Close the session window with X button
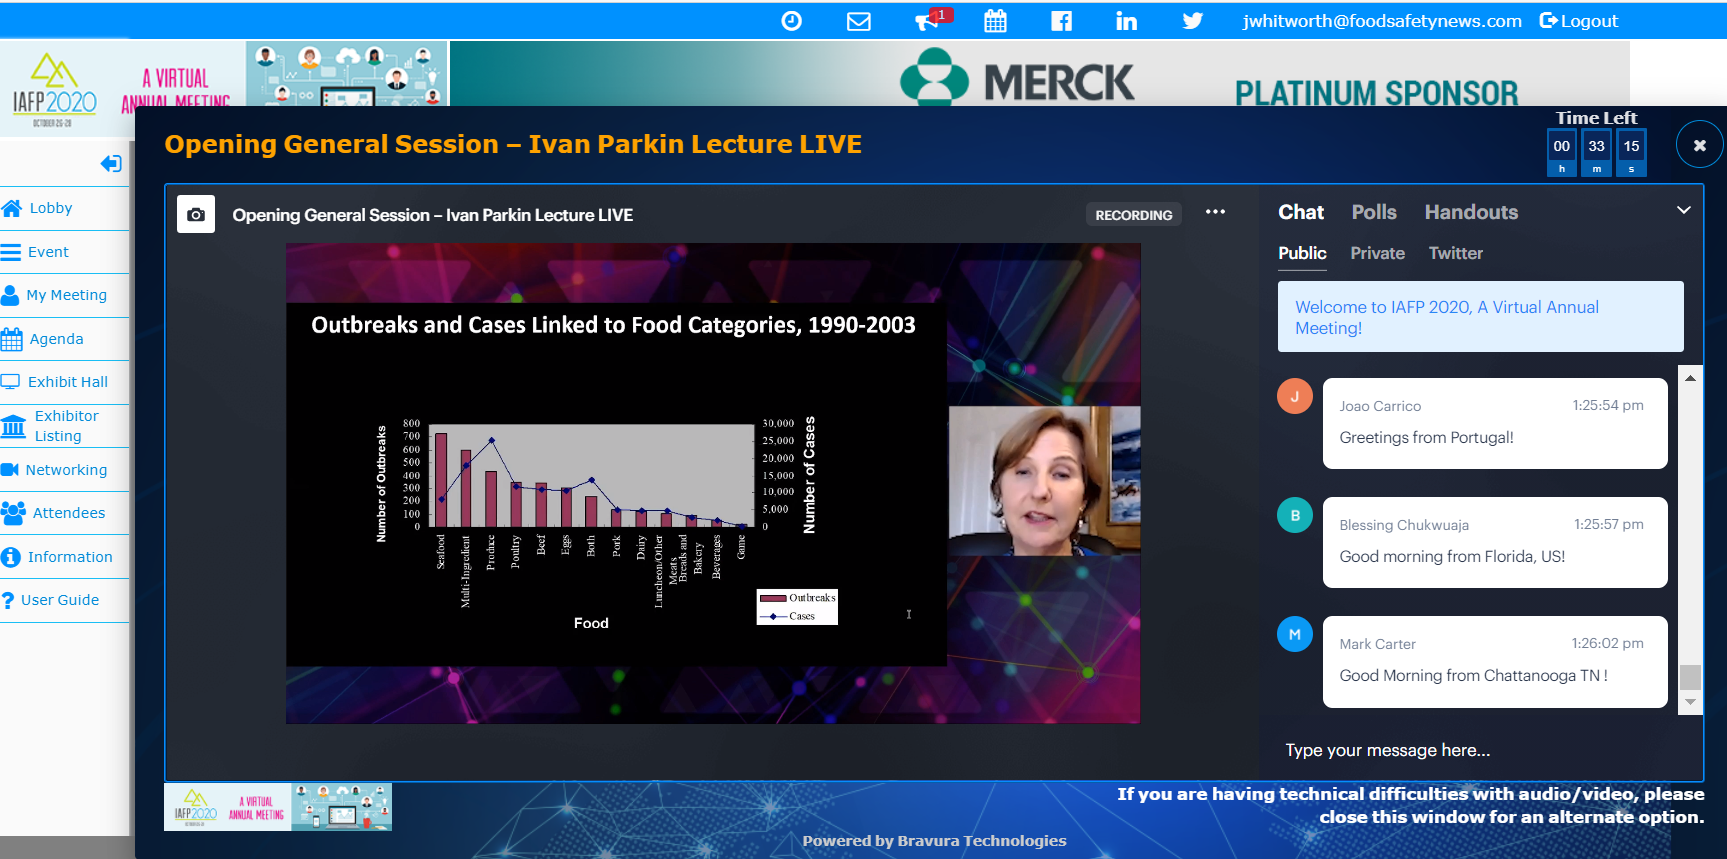The width and height of the screenshot is (1727, 859). point(1699,145)
